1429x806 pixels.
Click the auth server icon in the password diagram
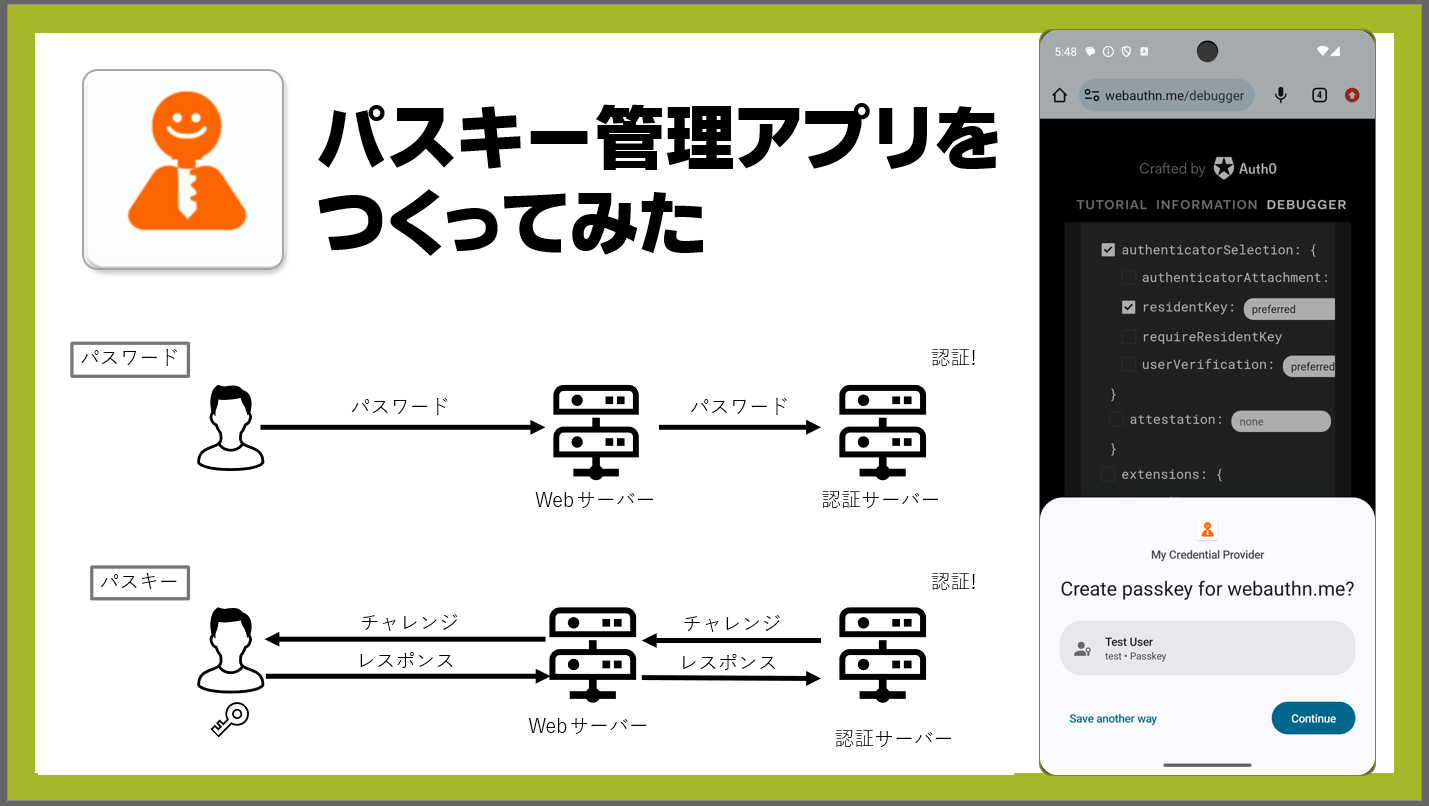pos(882,432)
